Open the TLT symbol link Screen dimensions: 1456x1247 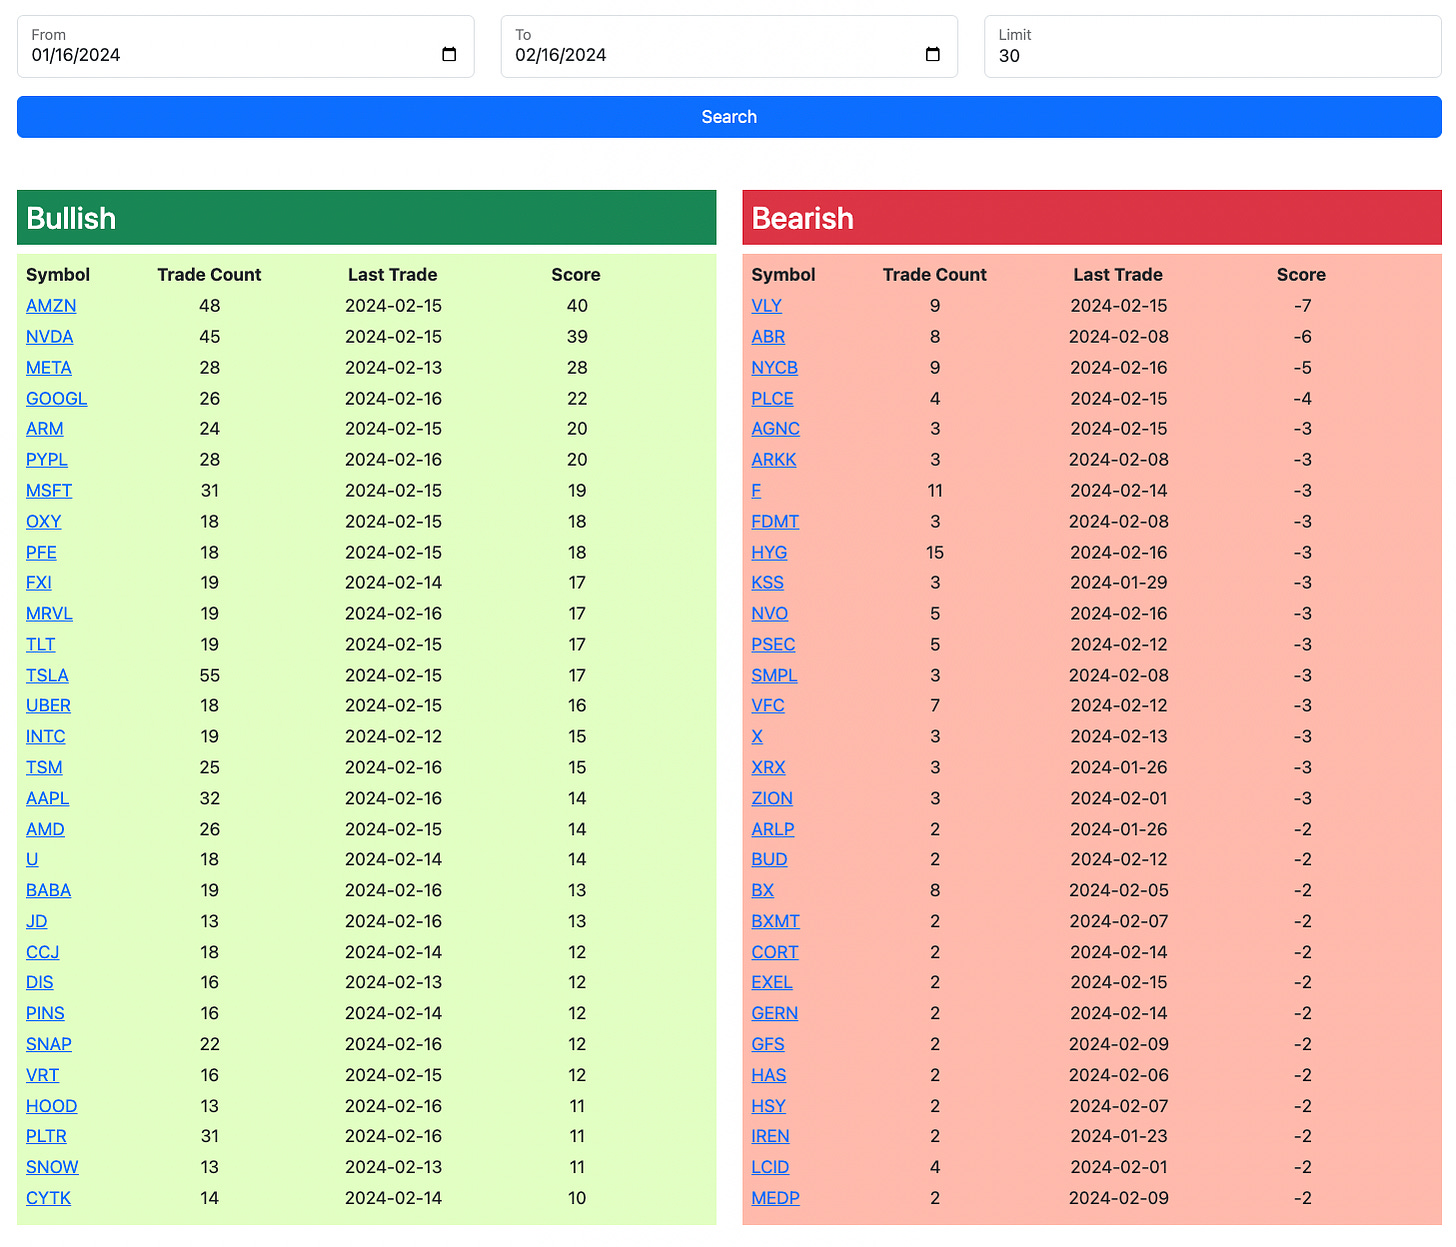point(41,645)
